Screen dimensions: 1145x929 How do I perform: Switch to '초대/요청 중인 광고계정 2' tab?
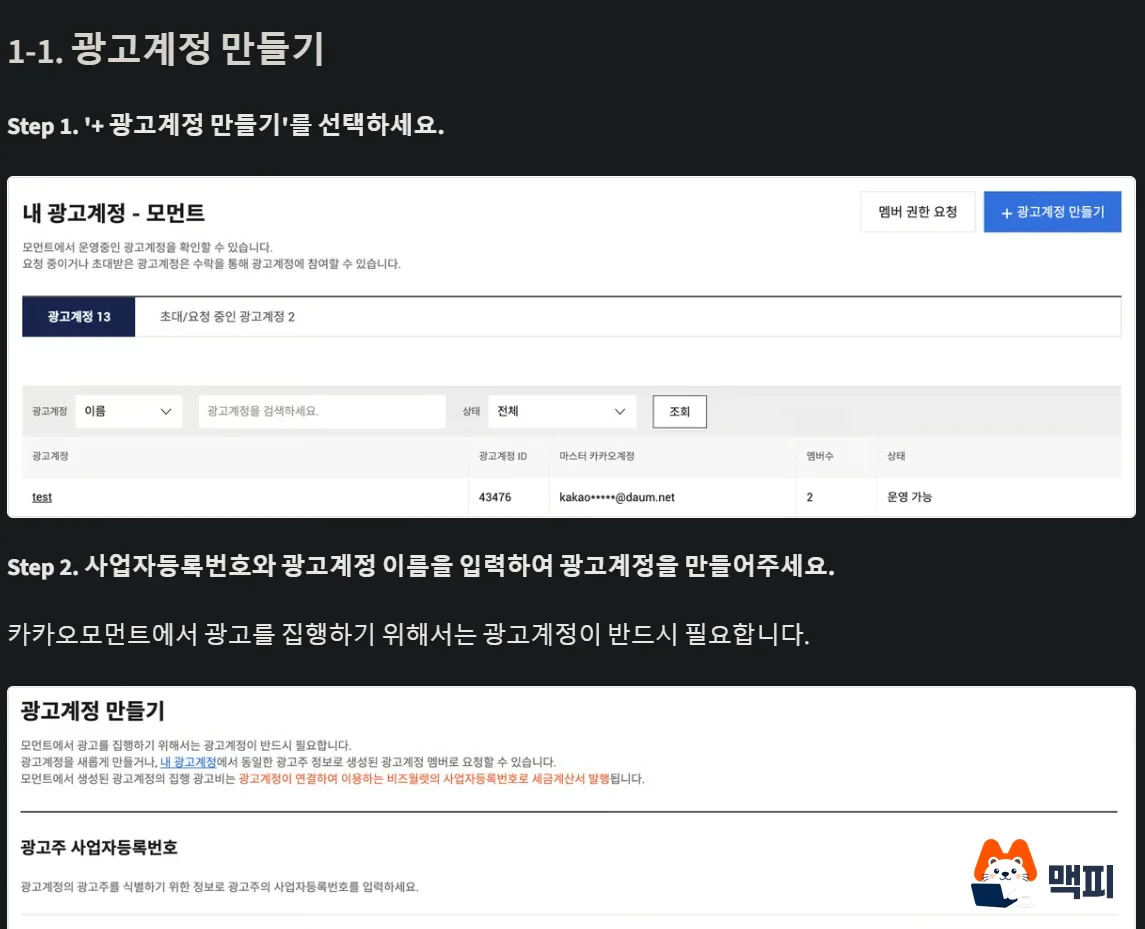[227, 317]
